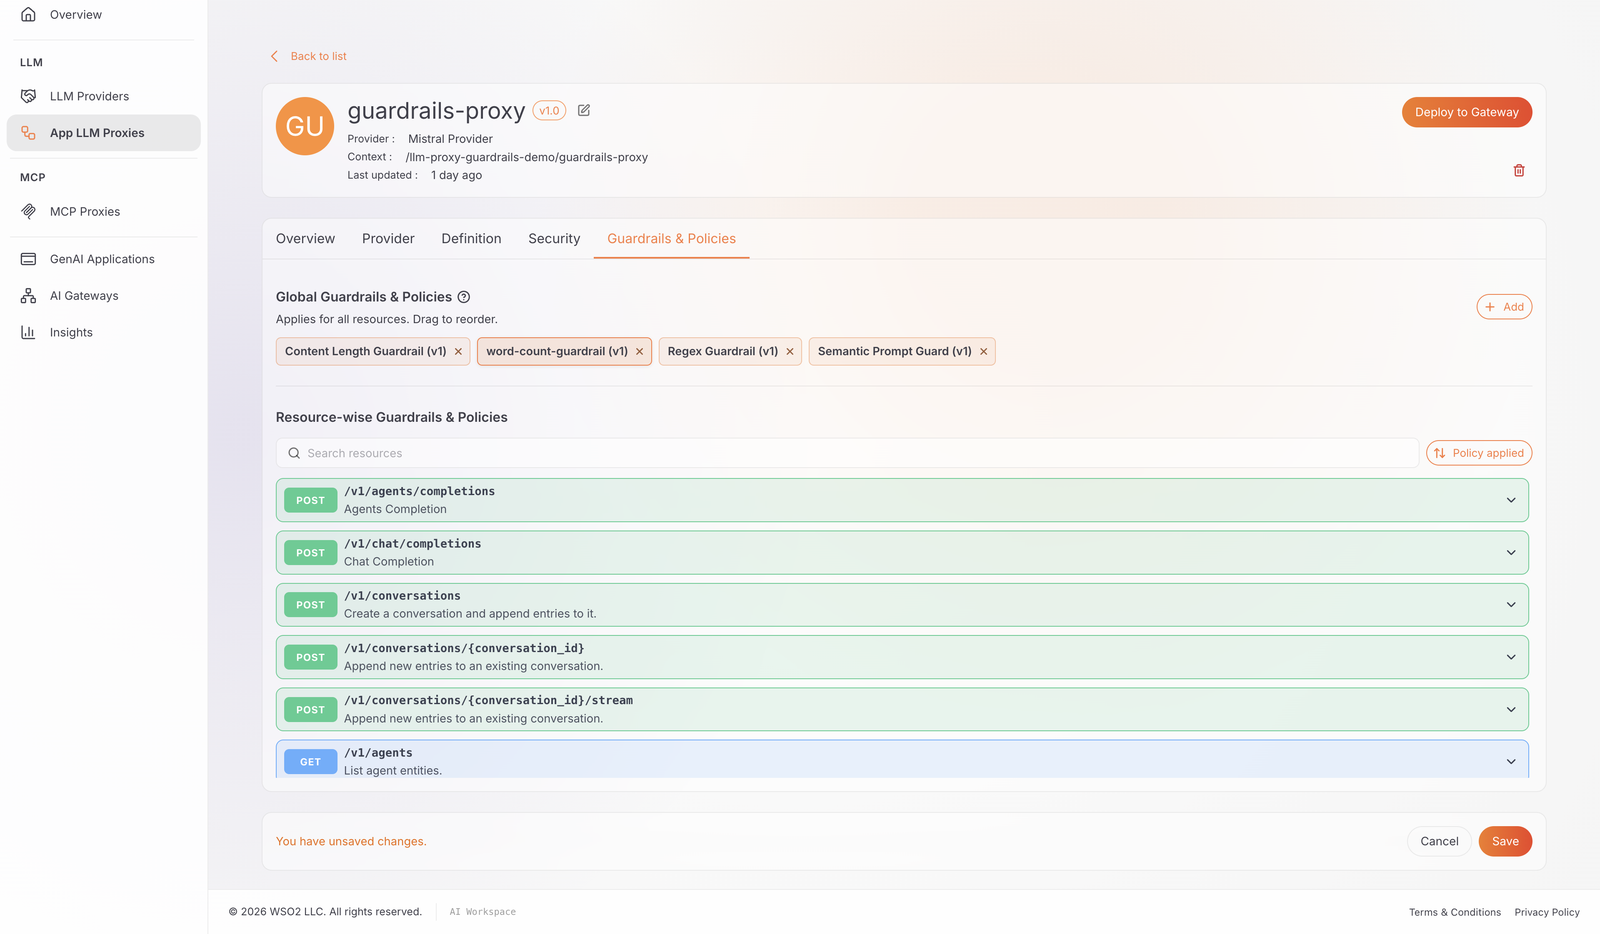Open Terms & Conditions link
Viewport: 1600px width, 934px height.
pos(1455,912)
